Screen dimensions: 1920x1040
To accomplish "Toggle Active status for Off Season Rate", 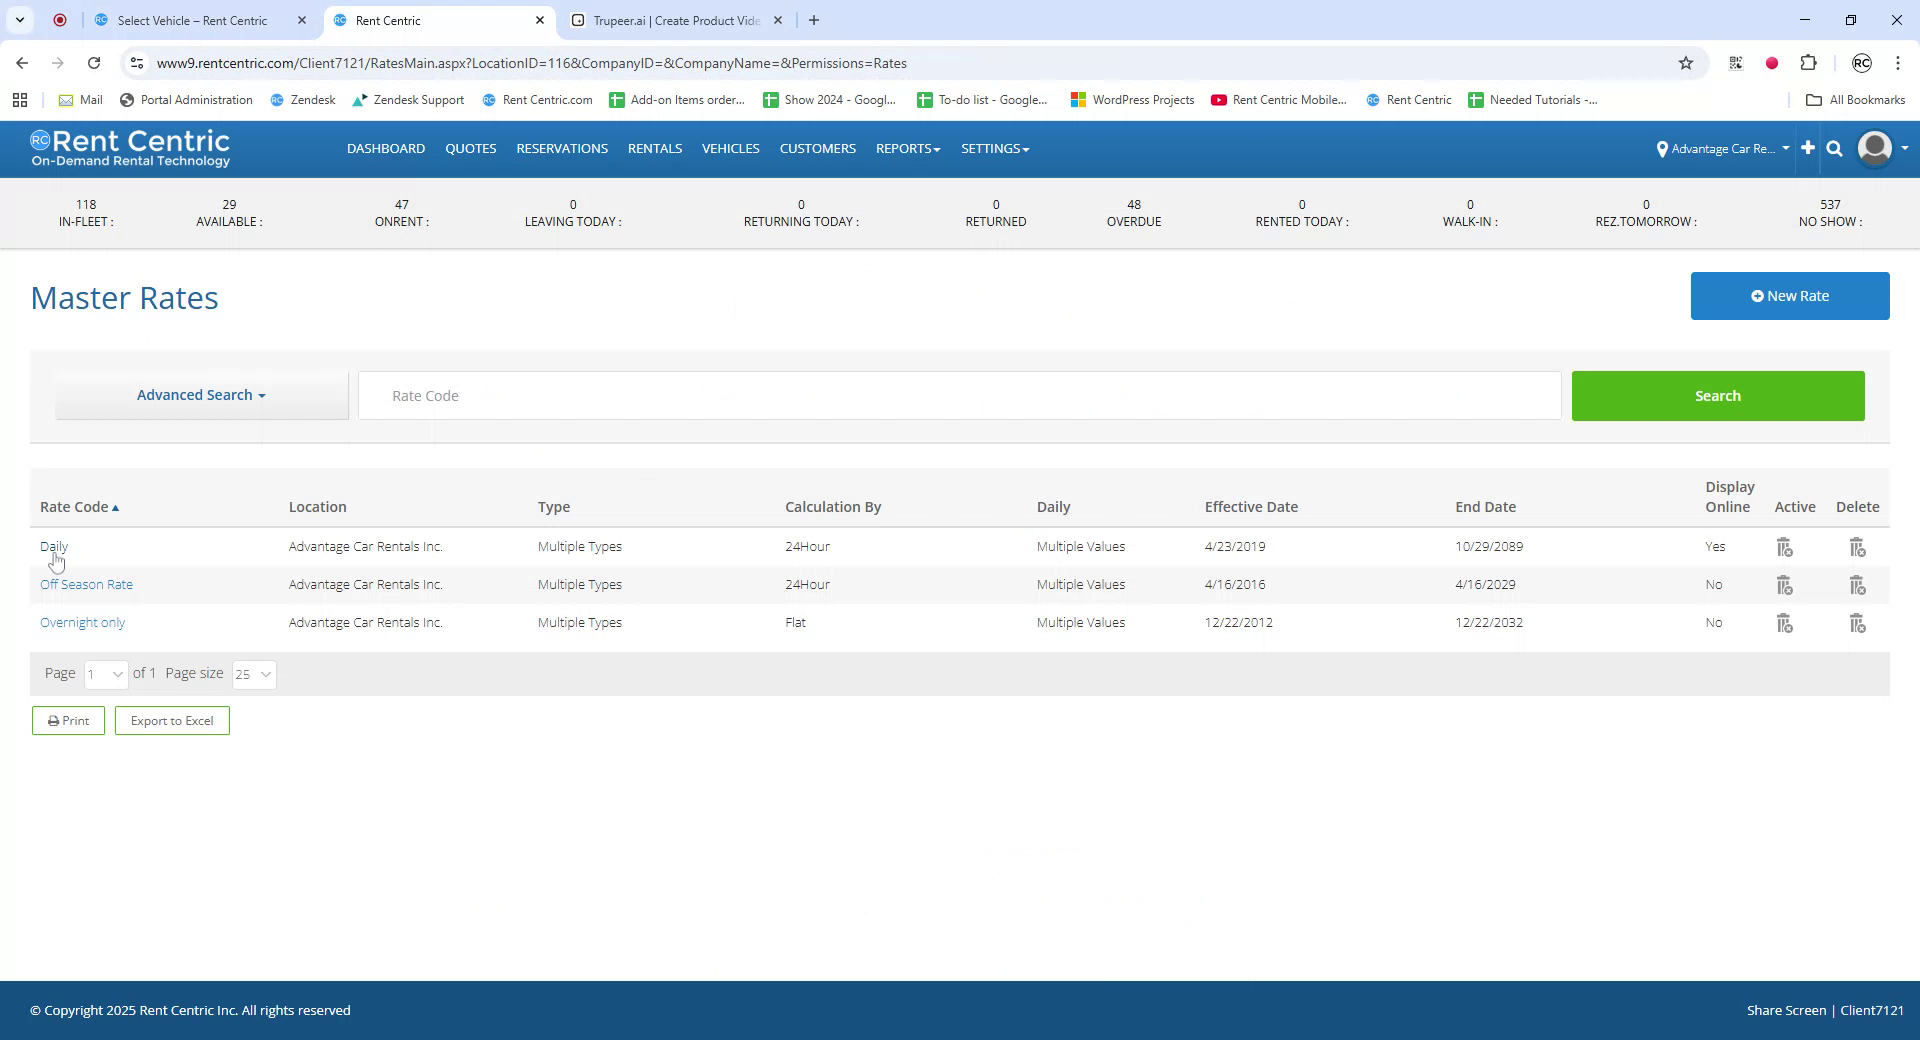I will tap(1786, 585).
